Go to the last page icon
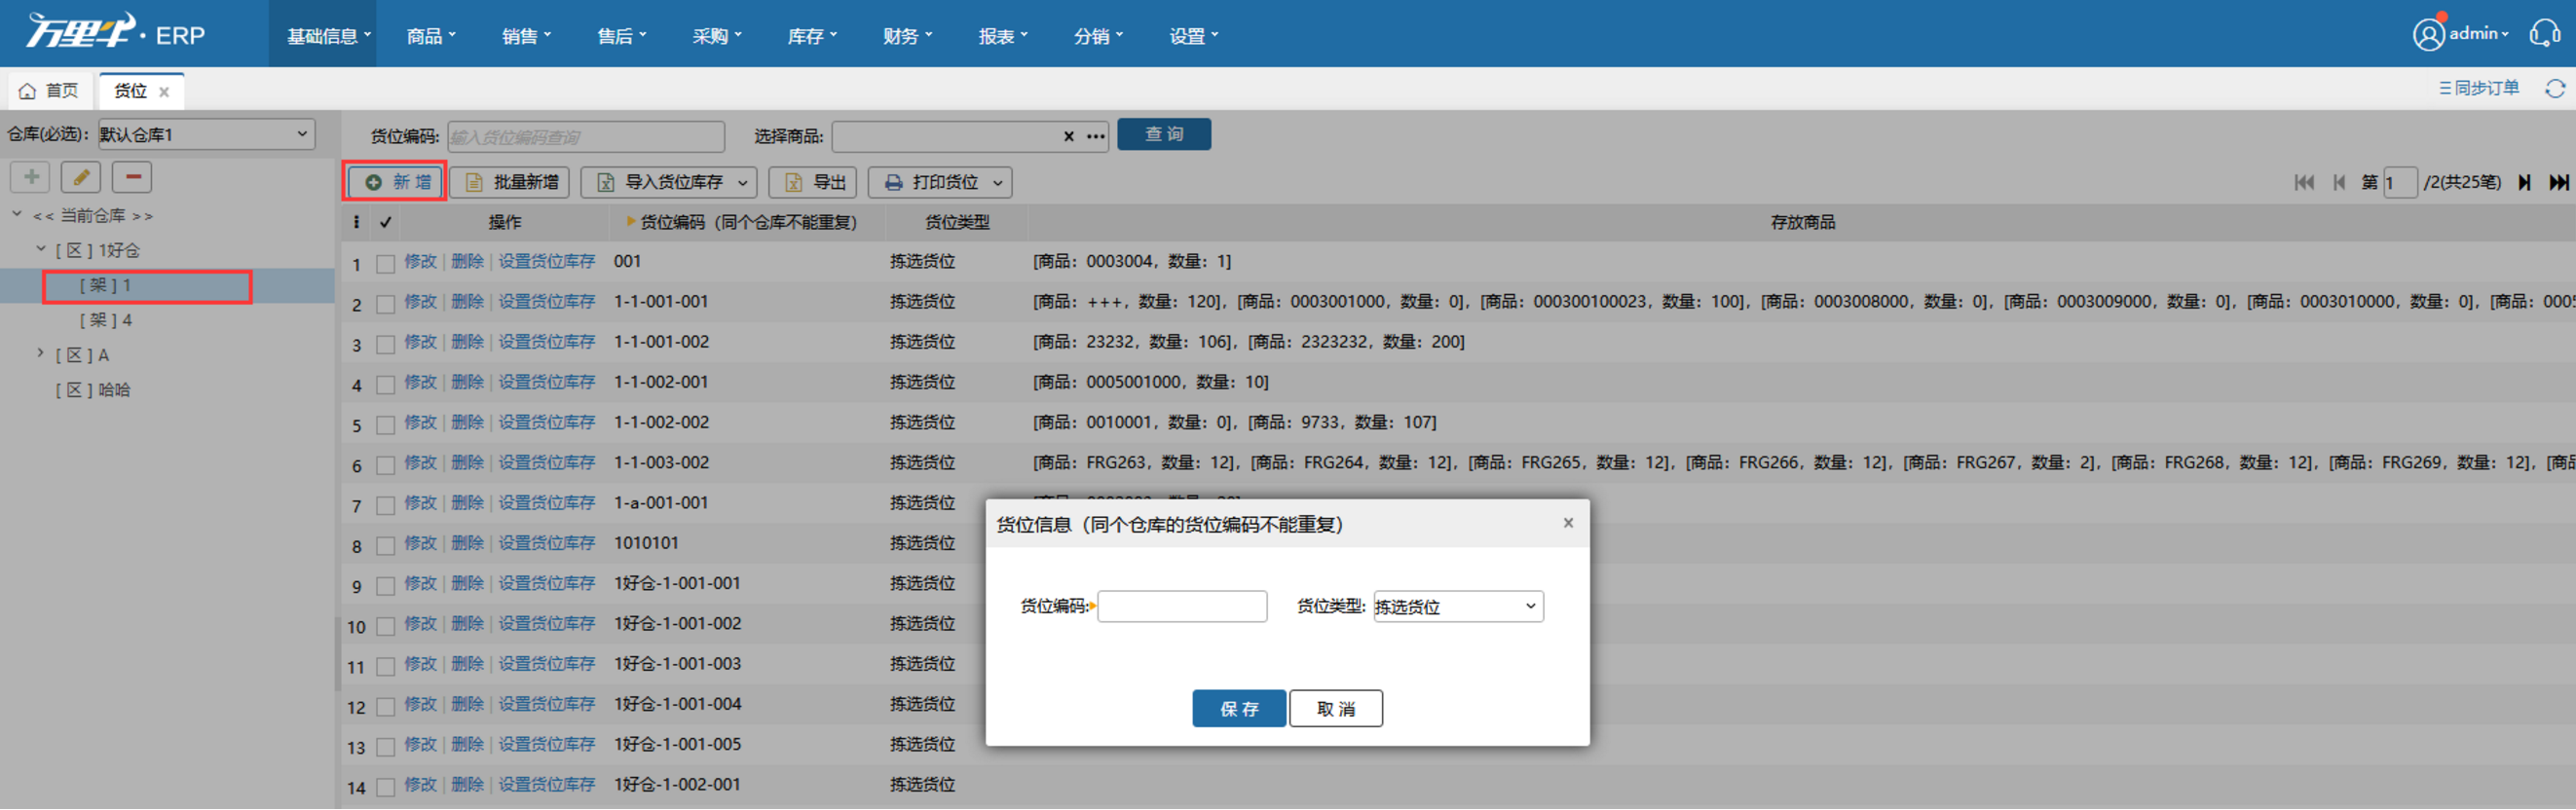Image resolution: width=2576 pixels, height=810 pixels. (2558, 182)
